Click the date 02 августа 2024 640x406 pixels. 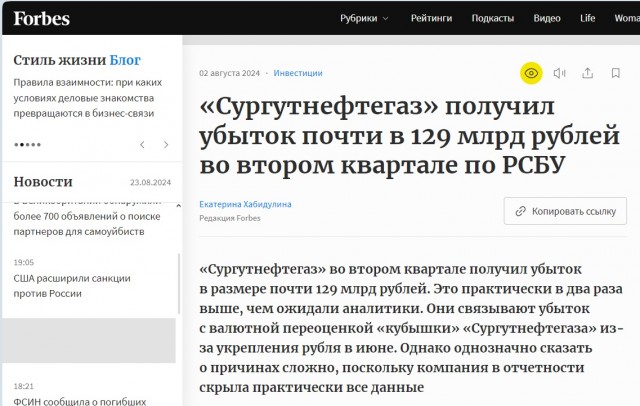[229, 73]
